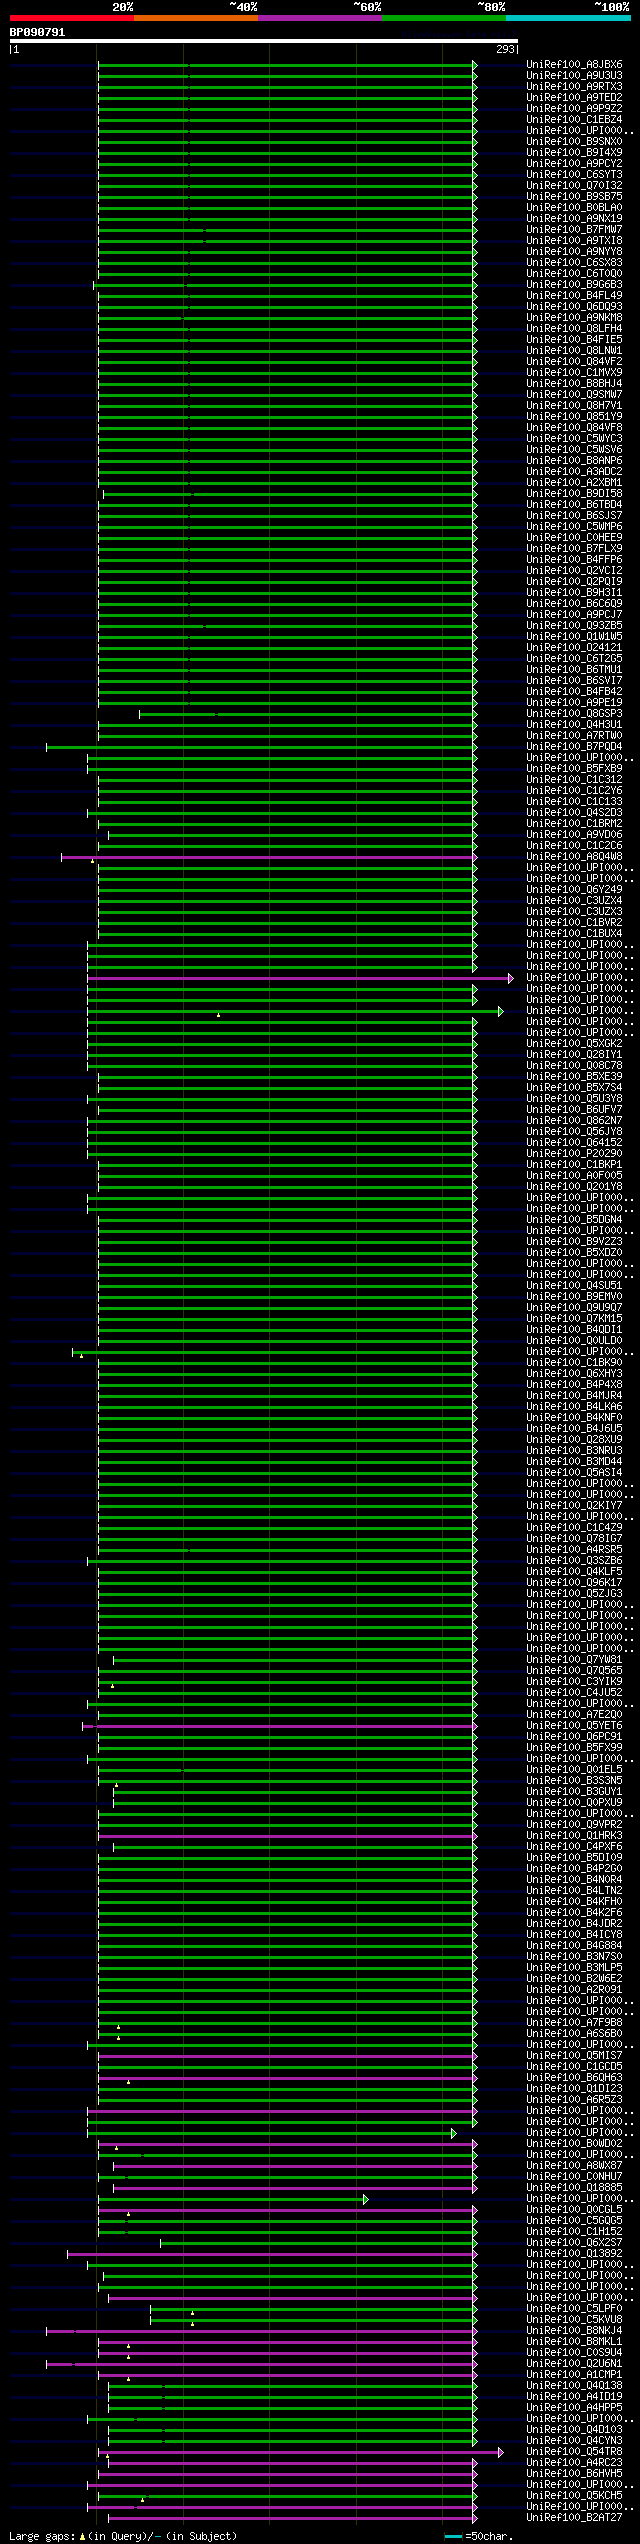The image size is (640, 2544).
Task: Select hit UniRef100_Q7KM15
Action: [574, 1319]
